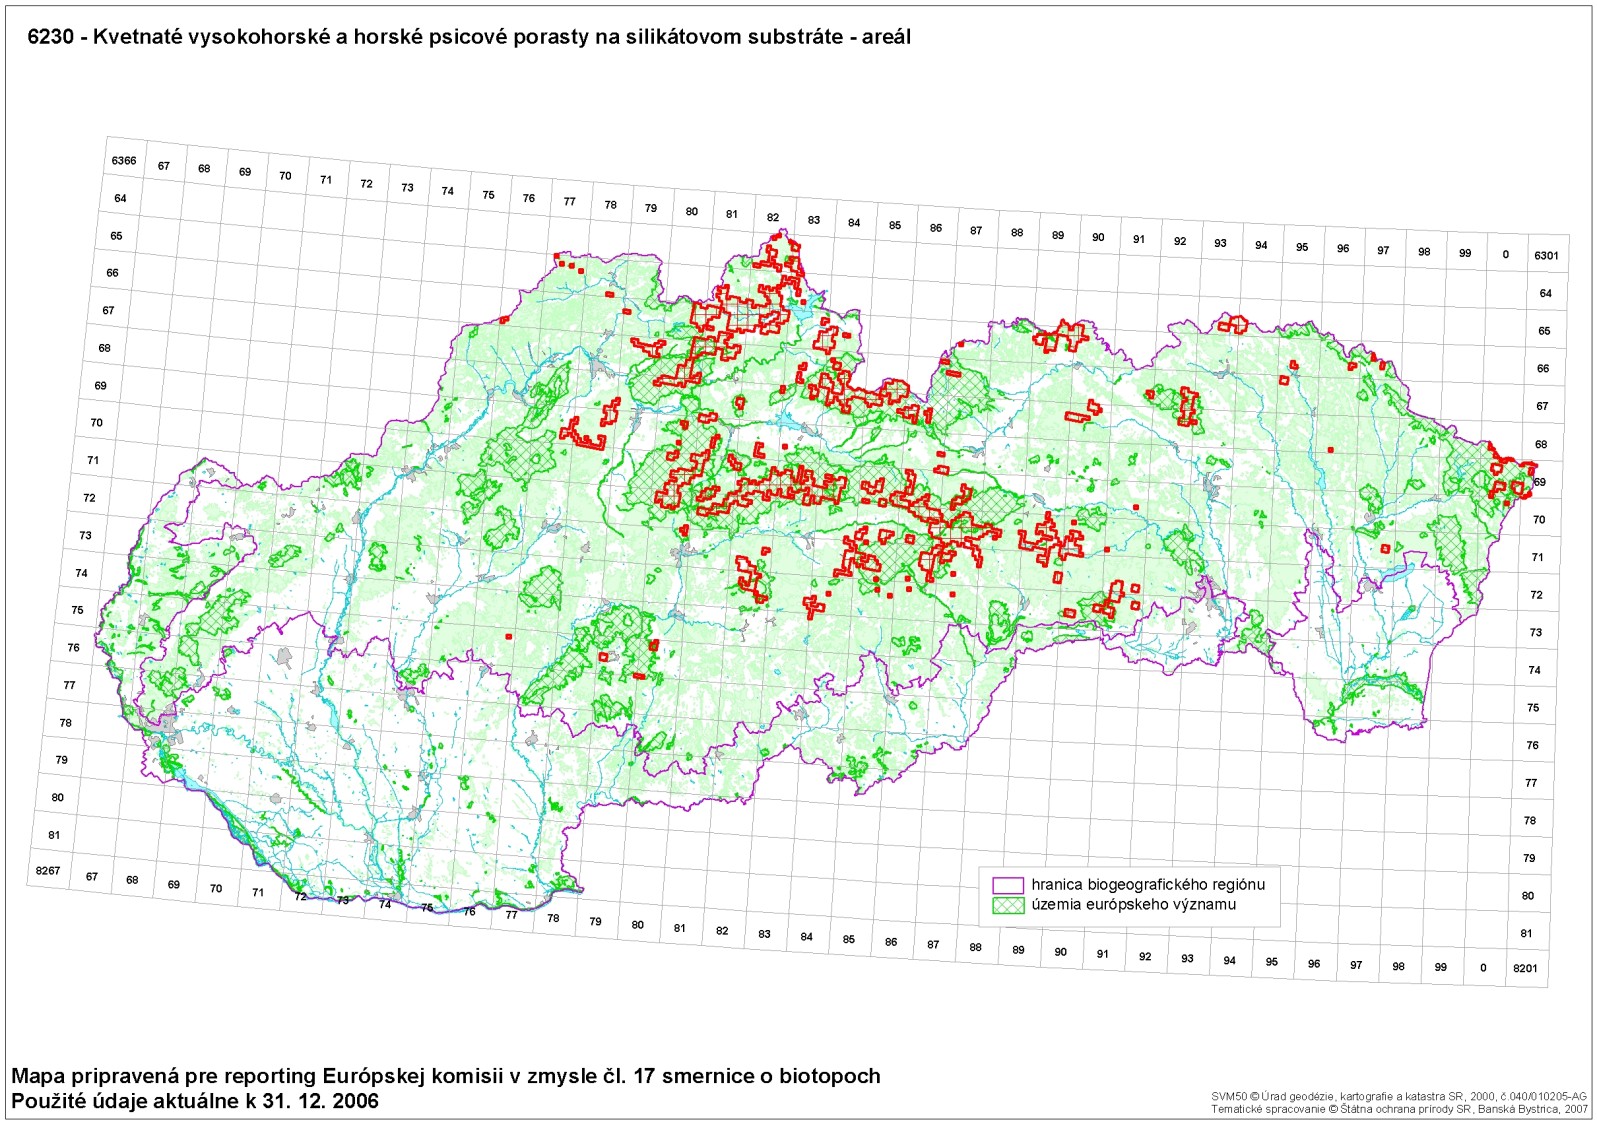This screenshot has width=1597, height=1124.
Task: Click column label 0 in the top grid row
Action: click(x=1505, y=255)
